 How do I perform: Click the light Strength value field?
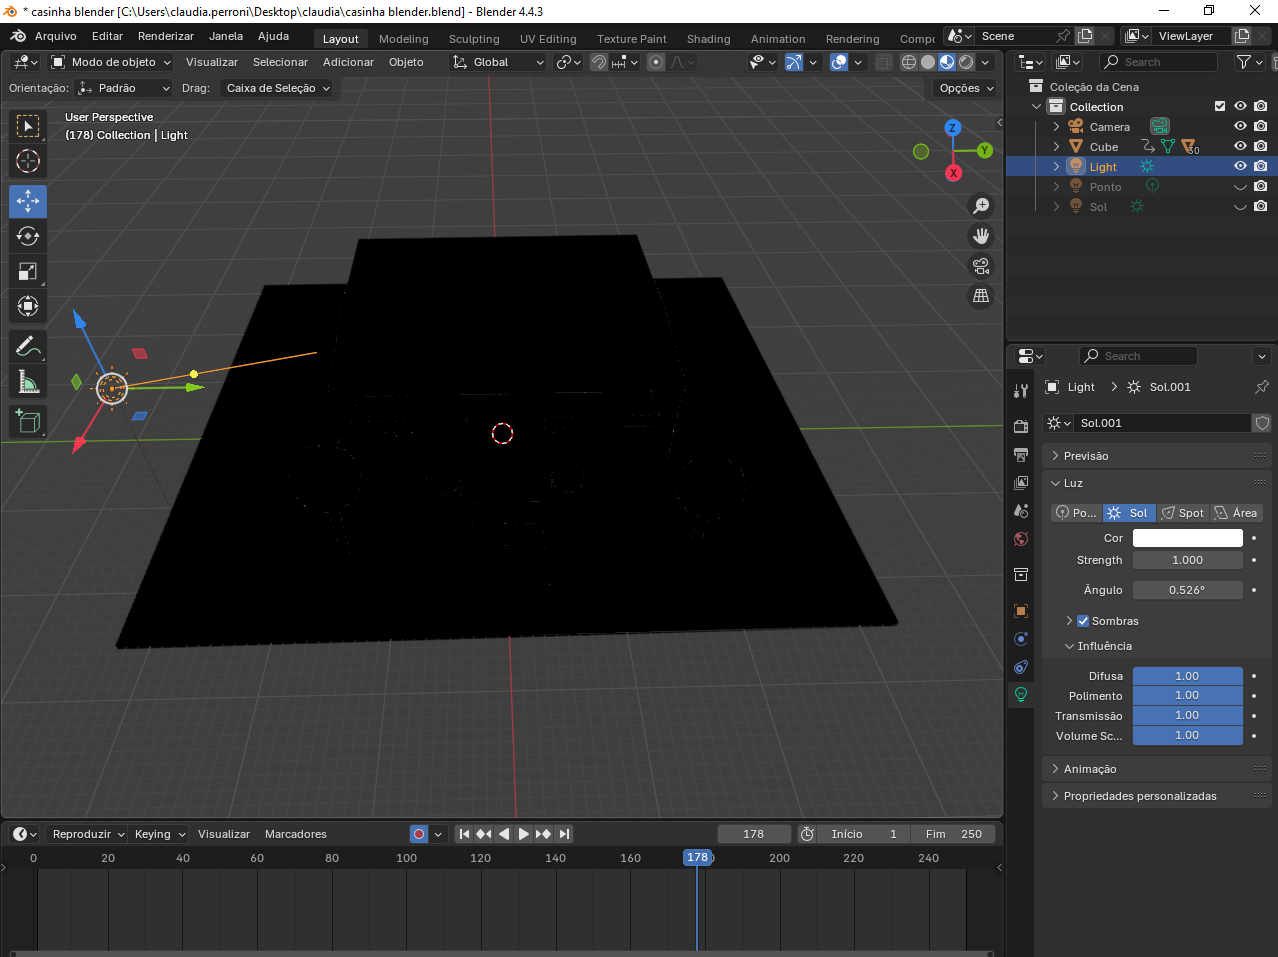[x=1188, y=560]
